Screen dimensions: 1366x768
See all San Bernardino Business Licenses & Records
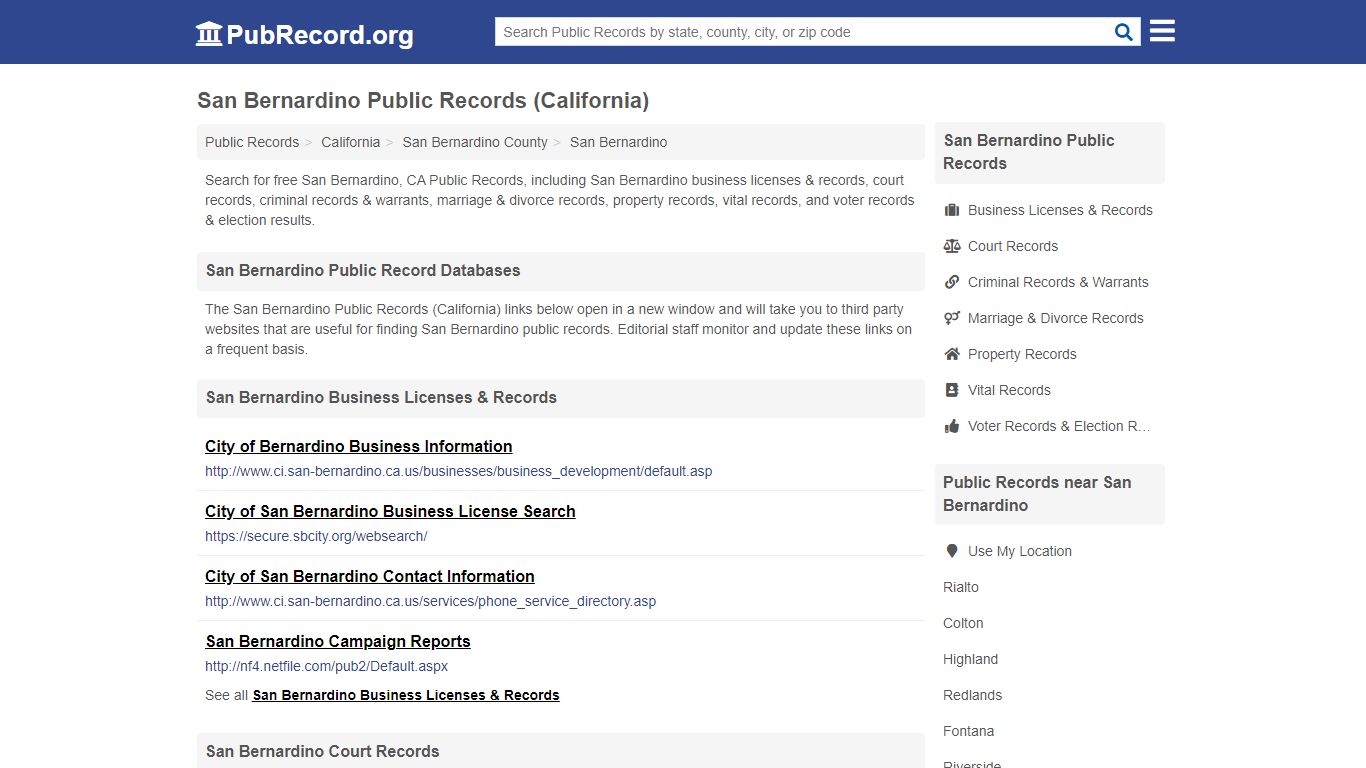pos(406,695)
